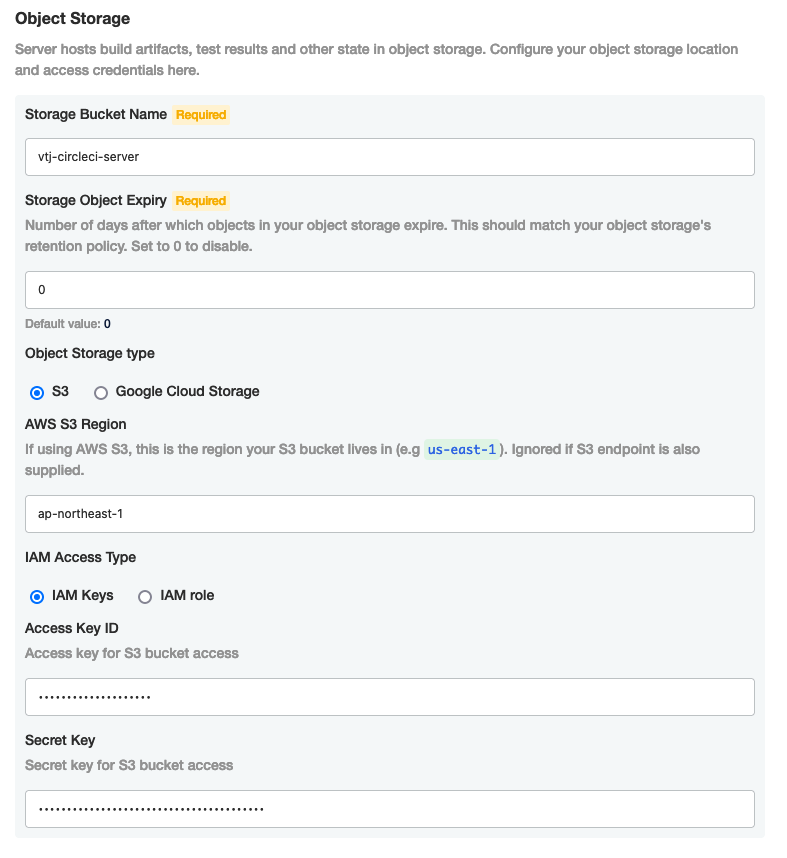
Task: Switch access type to IAM role
Action: click(145, 596)
